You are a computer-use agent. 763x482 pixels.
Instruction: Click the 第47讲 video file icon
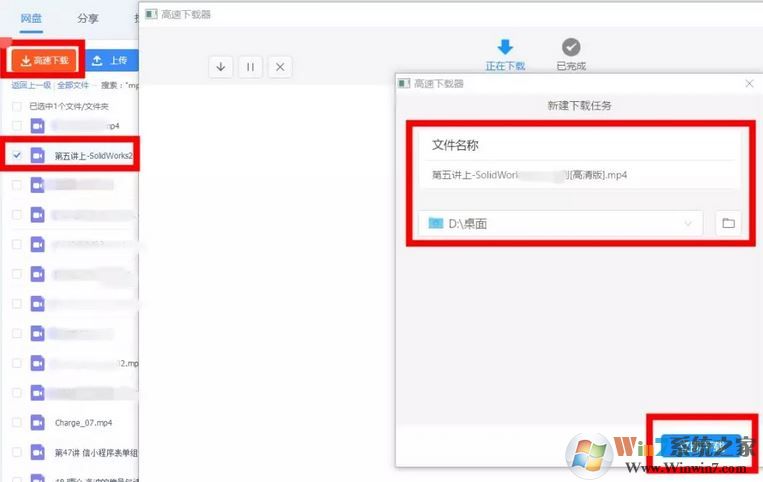pyautogui.click(x=37, y=452)
